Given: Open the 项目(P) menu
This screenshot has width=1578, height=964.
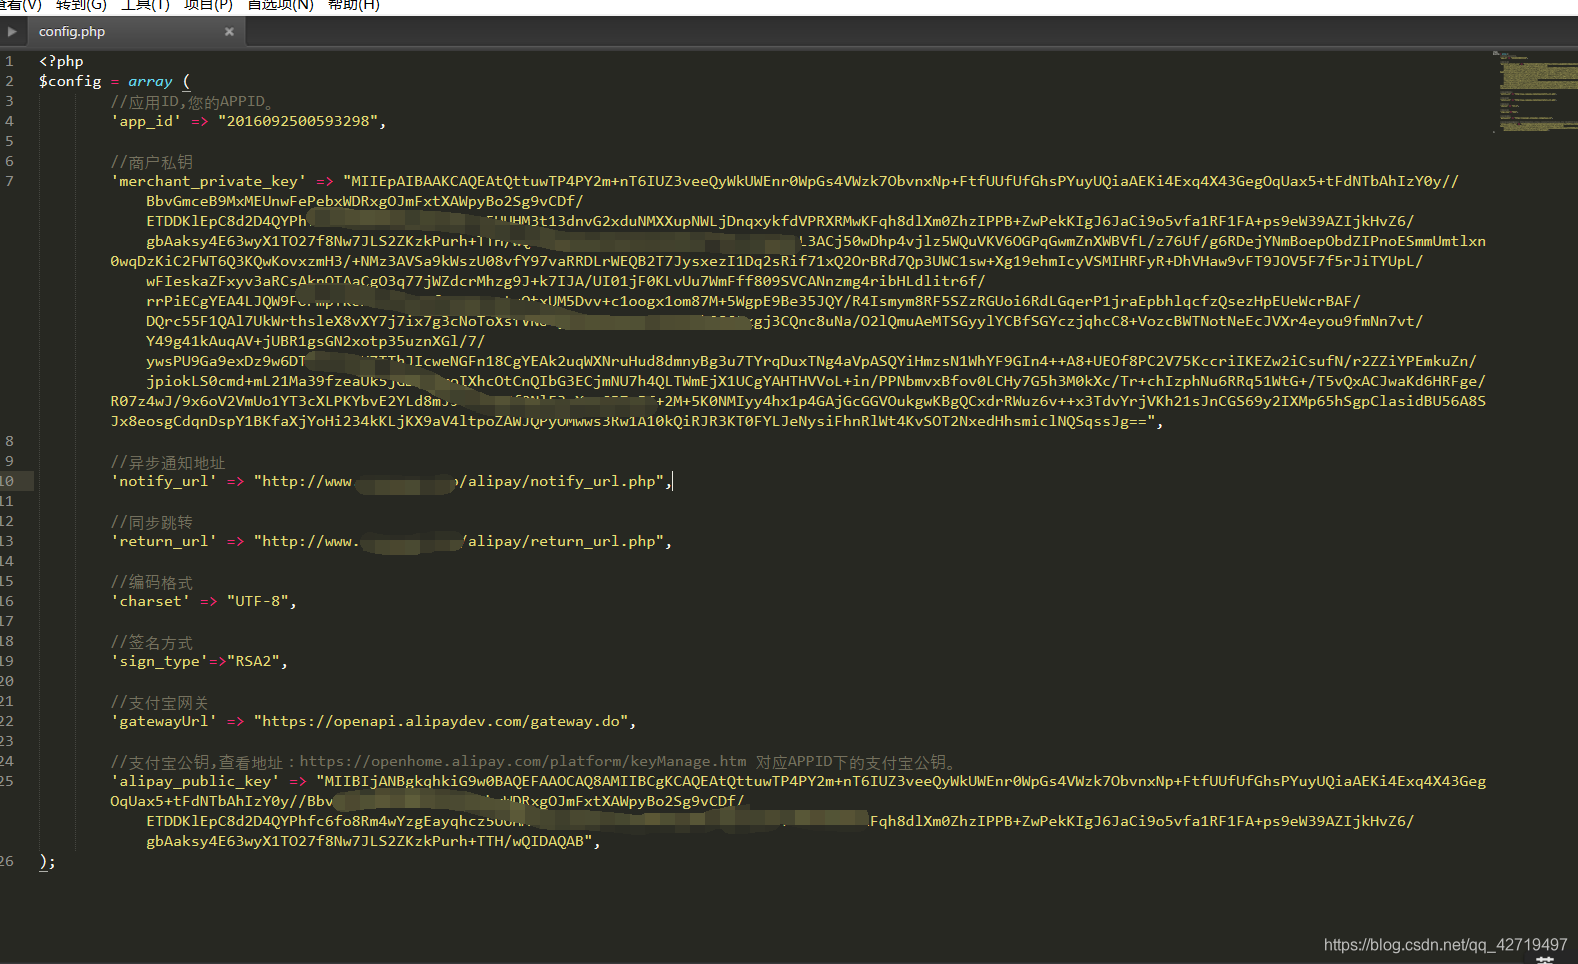Looking at the screenshot, I should pos(208,5).
